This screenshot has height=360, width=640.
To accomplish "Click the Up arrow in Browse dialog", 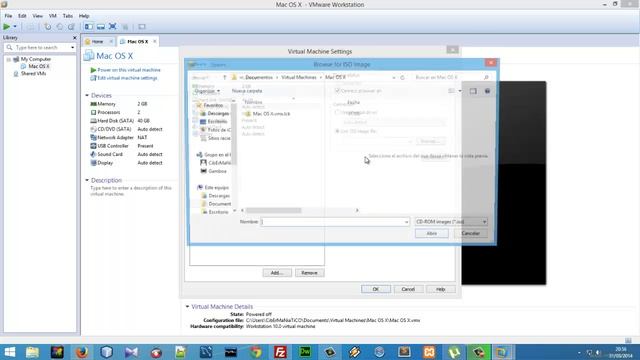I will pyautogui.click(x=224, y=77).
